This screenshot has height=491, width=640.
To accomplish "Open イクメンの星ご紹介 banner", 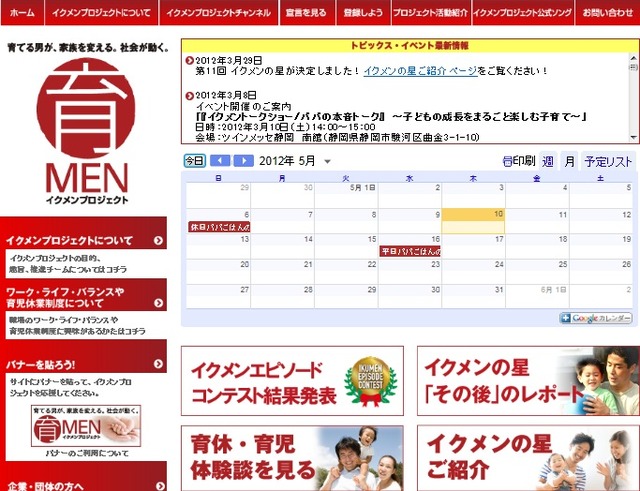I will 529,458.
